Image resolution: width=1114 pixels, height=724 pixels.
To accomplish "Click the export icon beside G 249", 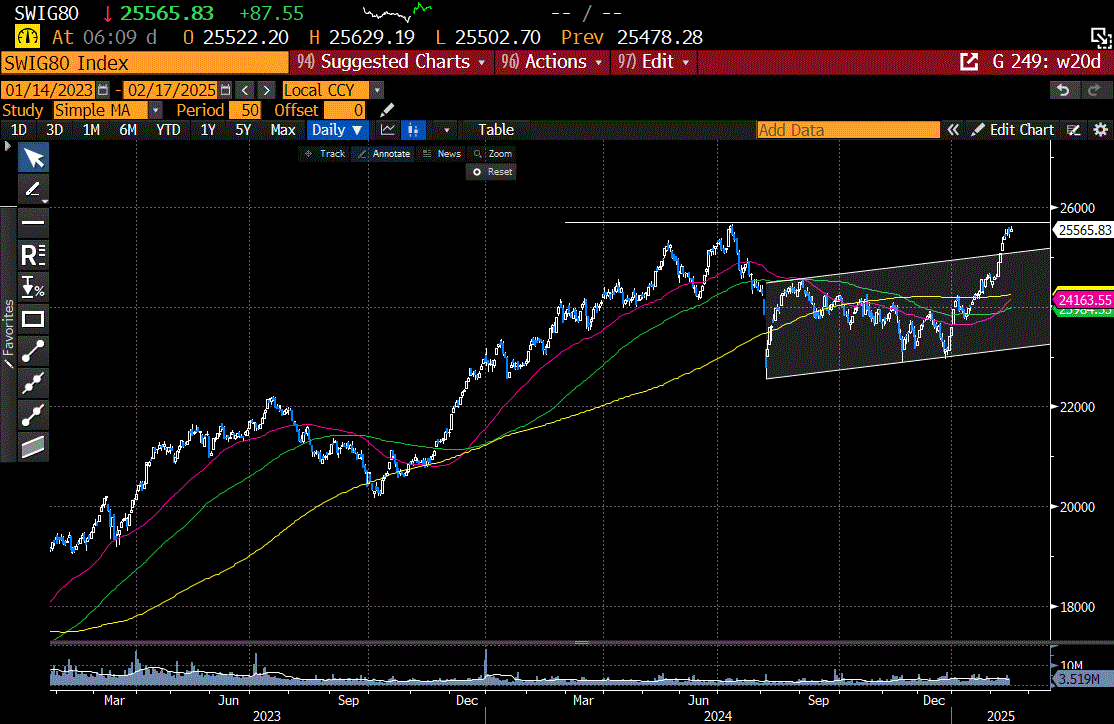I will [969, 62].
